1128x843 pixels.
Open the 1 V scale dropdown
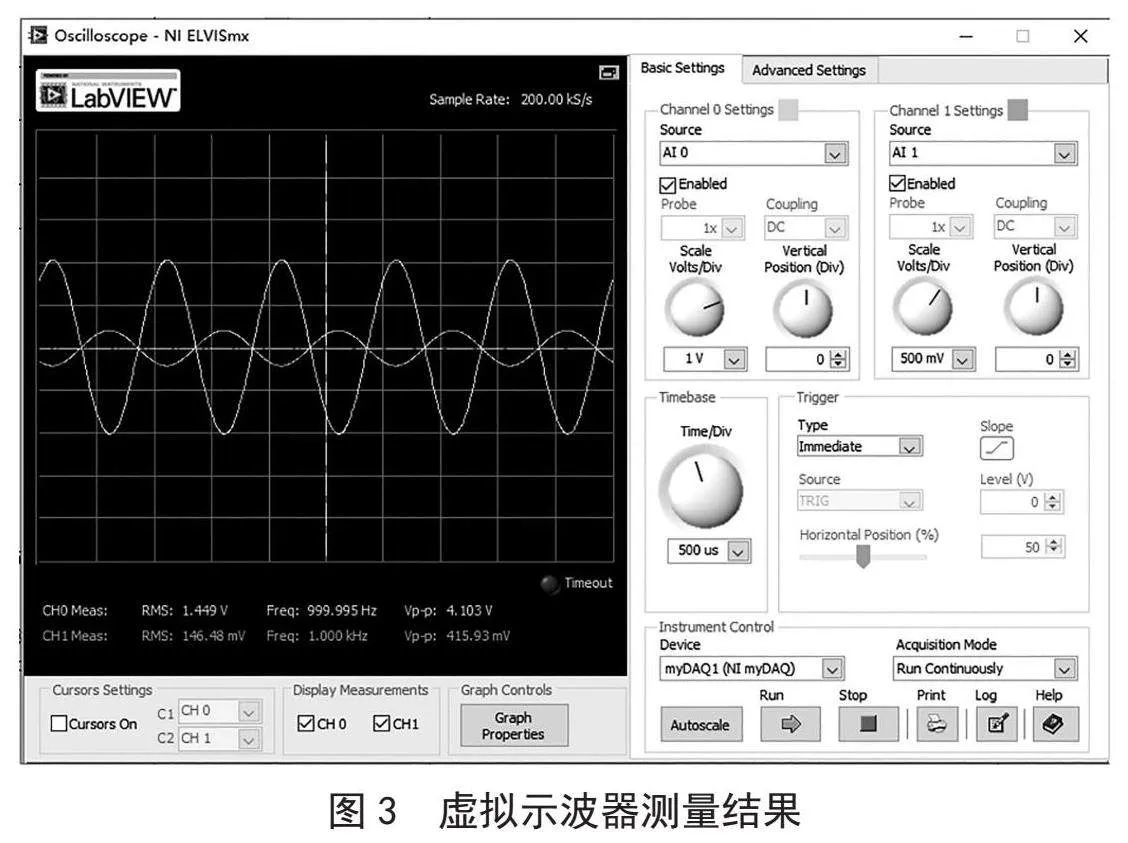[734, 359]
